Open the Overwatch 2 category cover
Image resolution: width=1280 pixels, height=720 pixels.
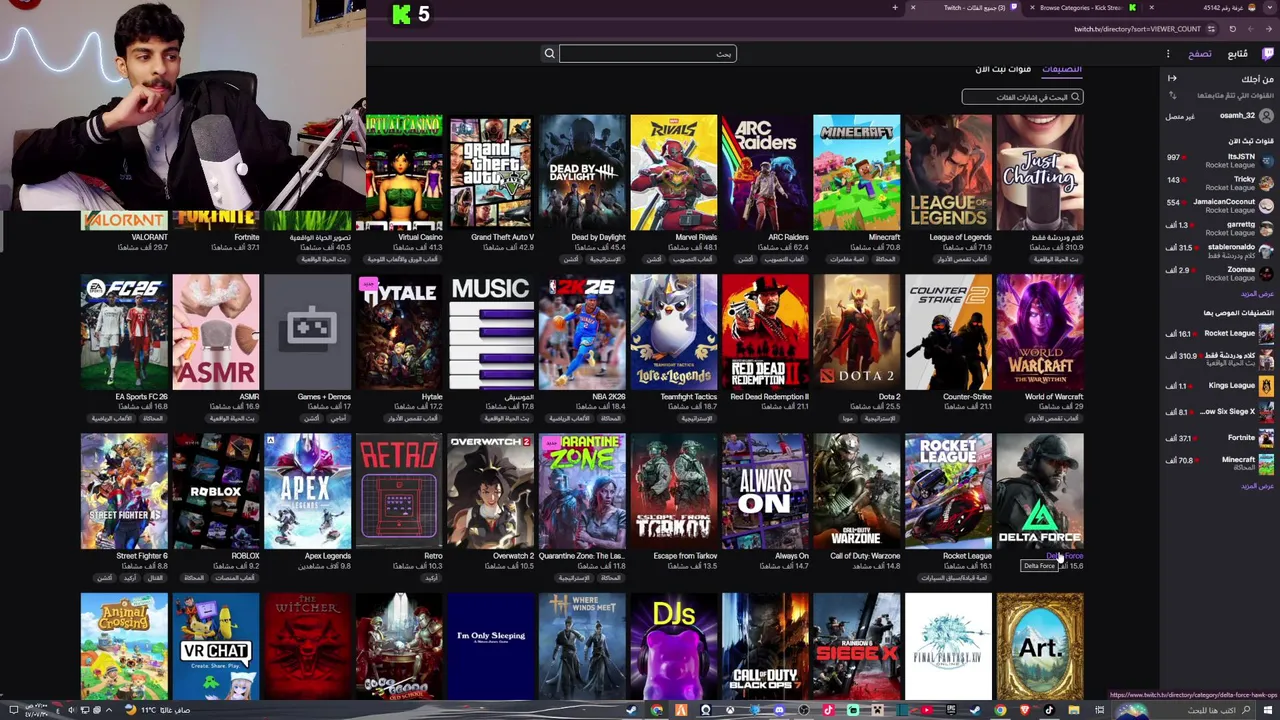pos(491,491)
